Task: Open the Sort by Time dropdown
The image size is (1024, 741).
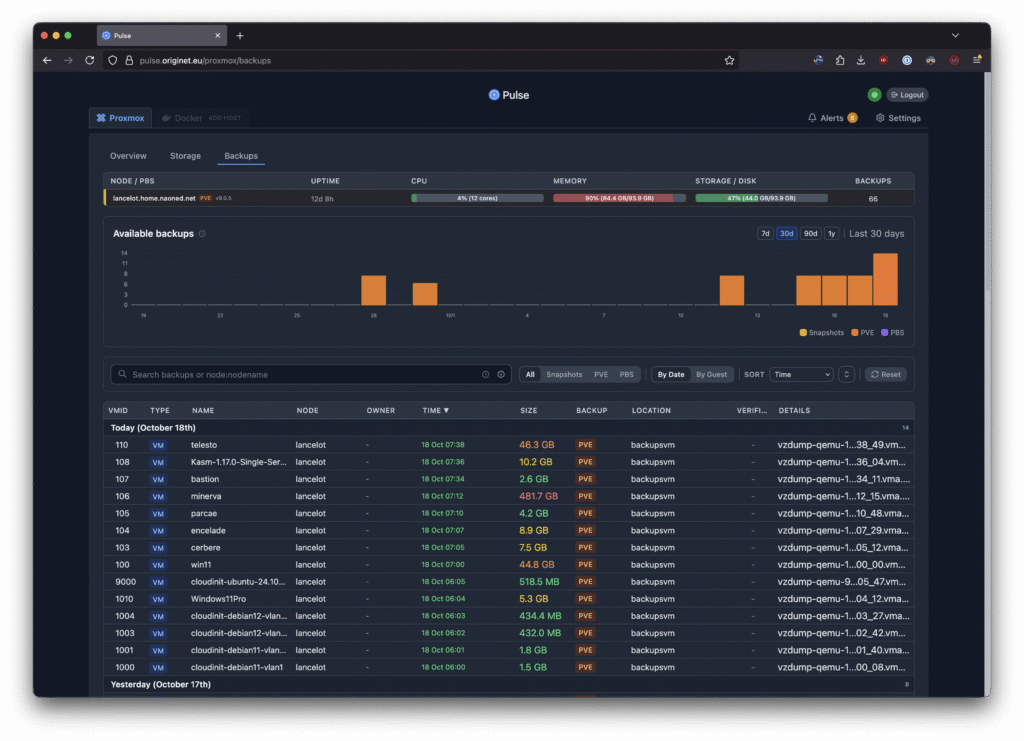Action: point(801,374)
